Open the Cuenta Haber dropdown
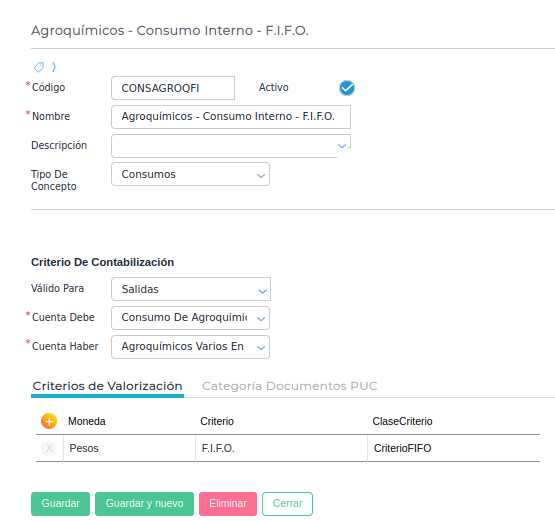This screenshot has width=555, height=521. 190,347
